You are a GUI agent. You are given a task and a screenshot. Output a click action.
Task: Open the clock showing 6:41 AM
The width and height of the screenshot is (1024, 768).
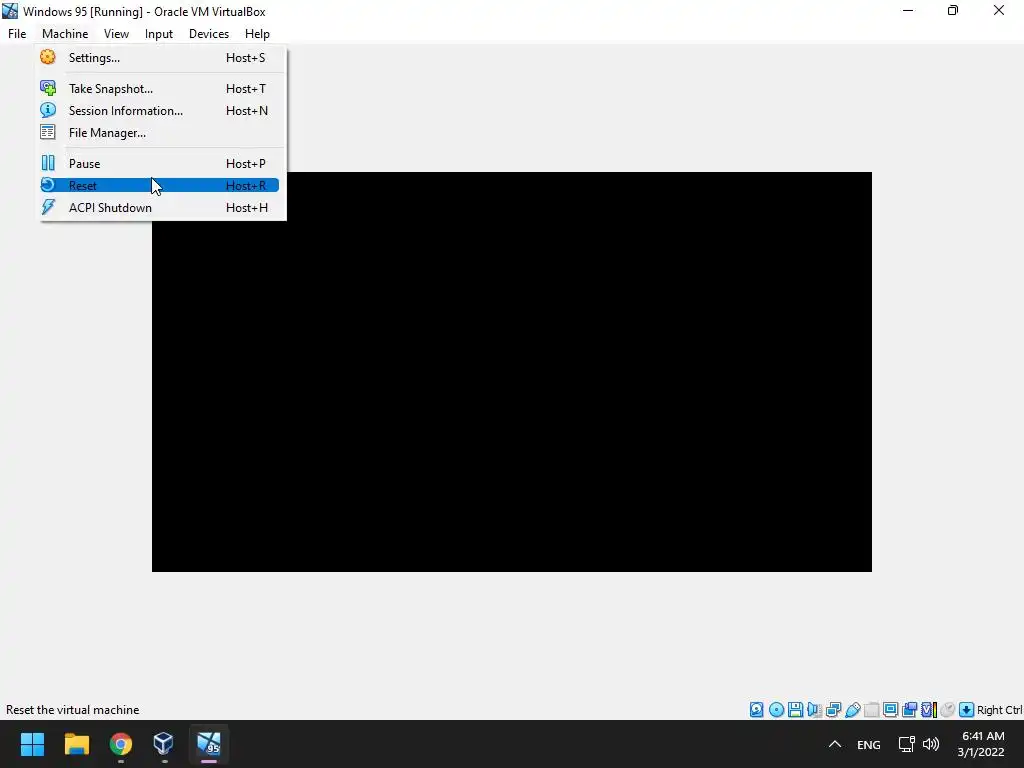click(x=982, y=744)
